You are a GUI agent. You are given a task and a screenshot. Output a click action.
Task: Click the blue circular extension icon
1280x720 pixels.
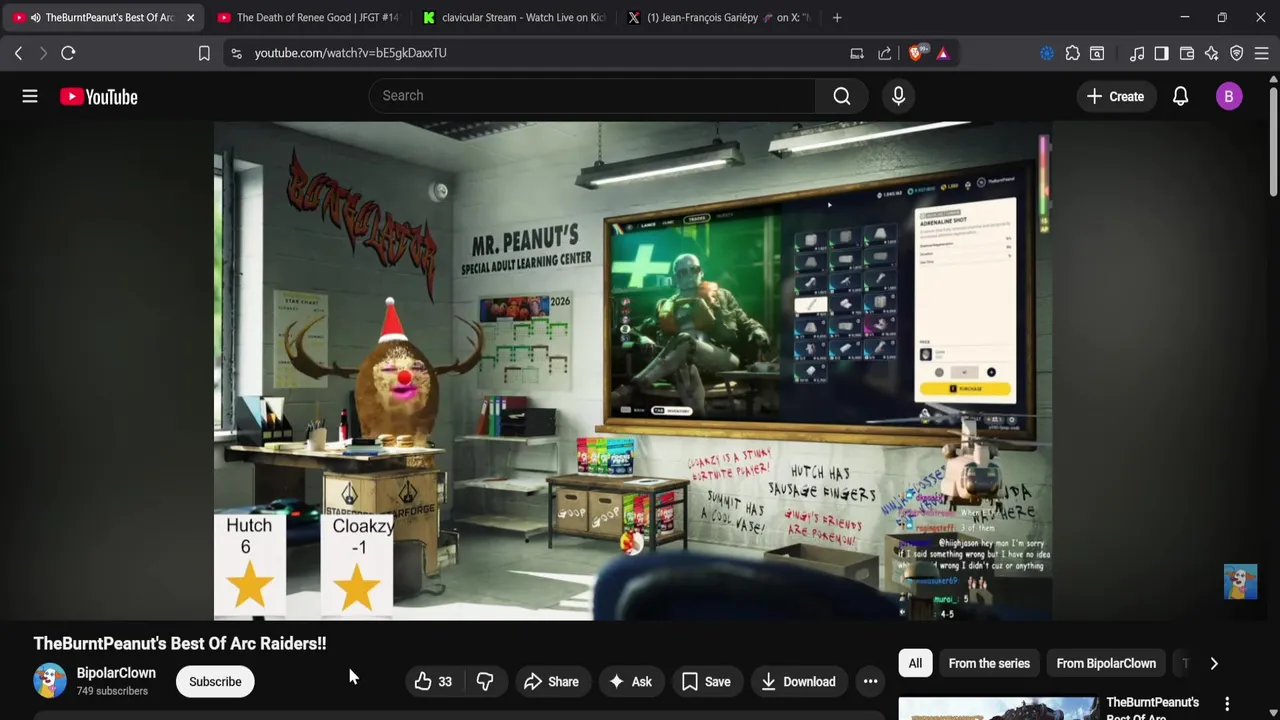click(1047, 53)
